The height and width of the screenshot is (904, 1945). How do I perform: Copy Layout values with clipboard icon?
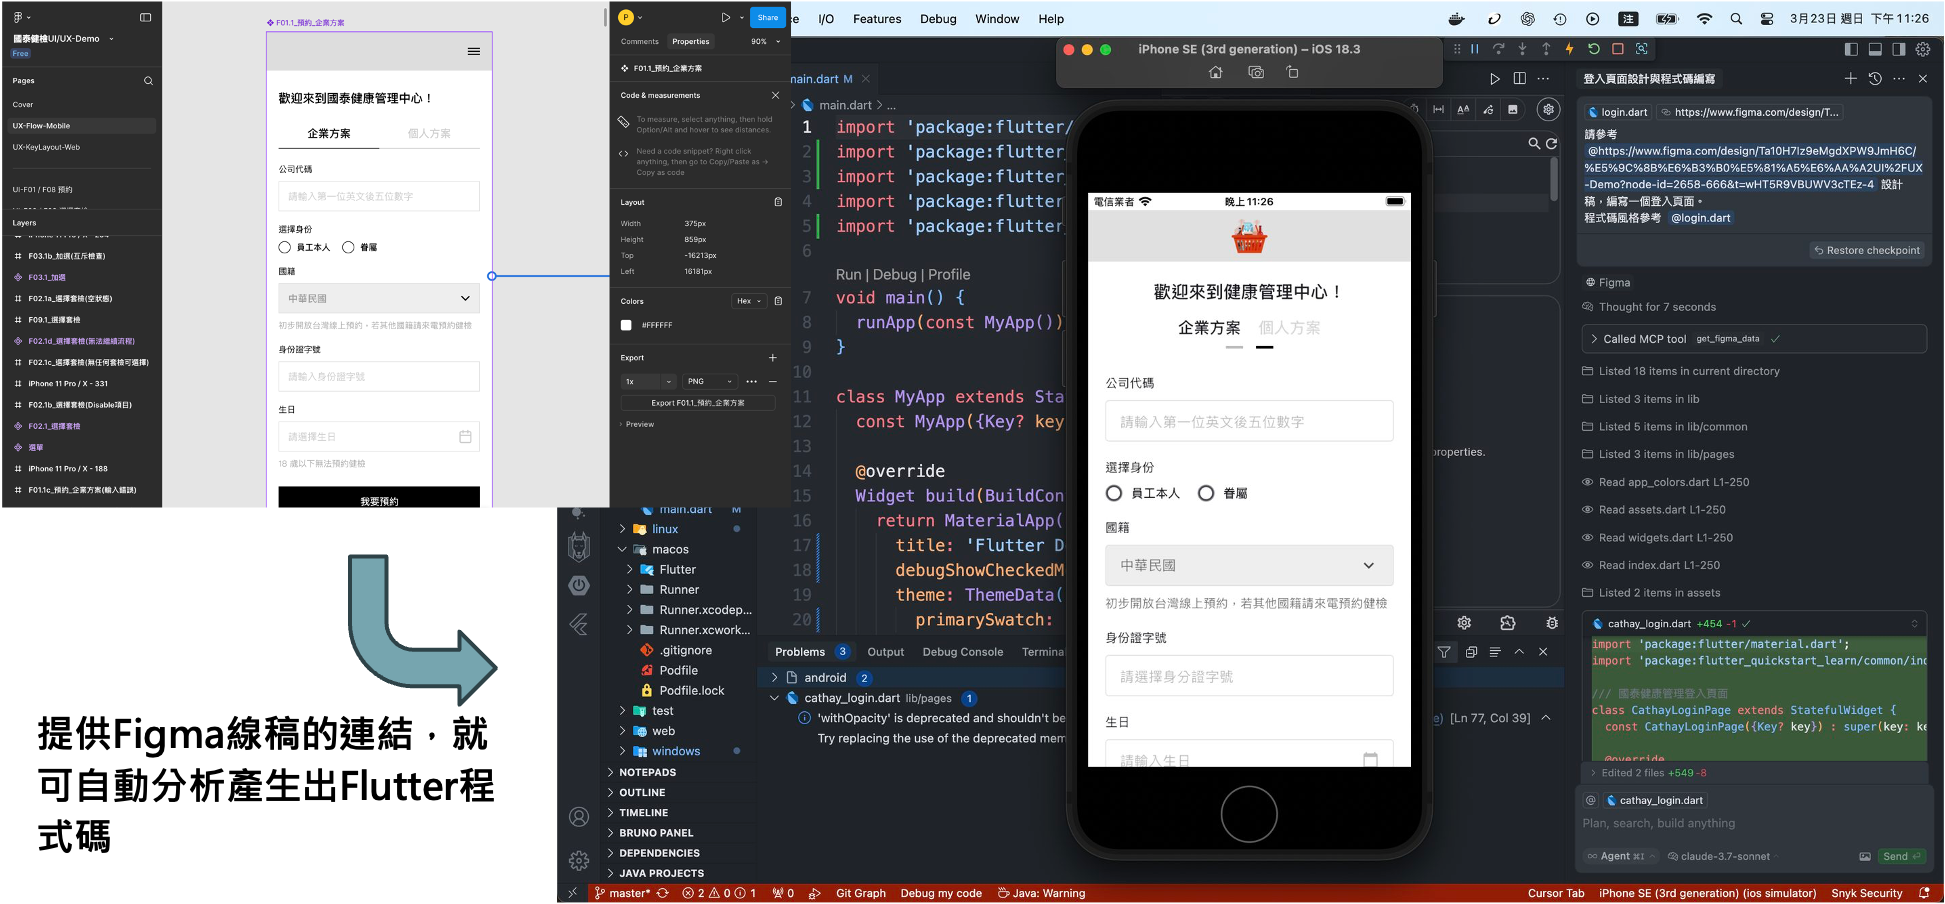[778, 202]
